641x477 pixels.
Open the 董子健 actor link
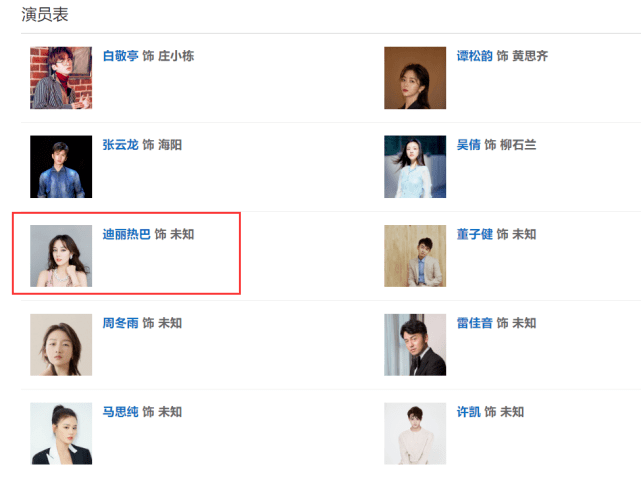click(474, 234)
